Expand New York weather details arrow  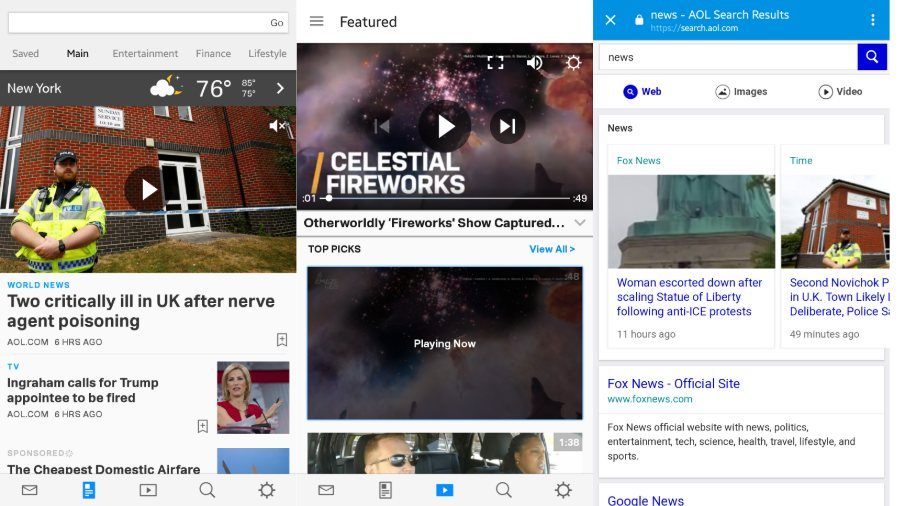[x=280, y=88]
